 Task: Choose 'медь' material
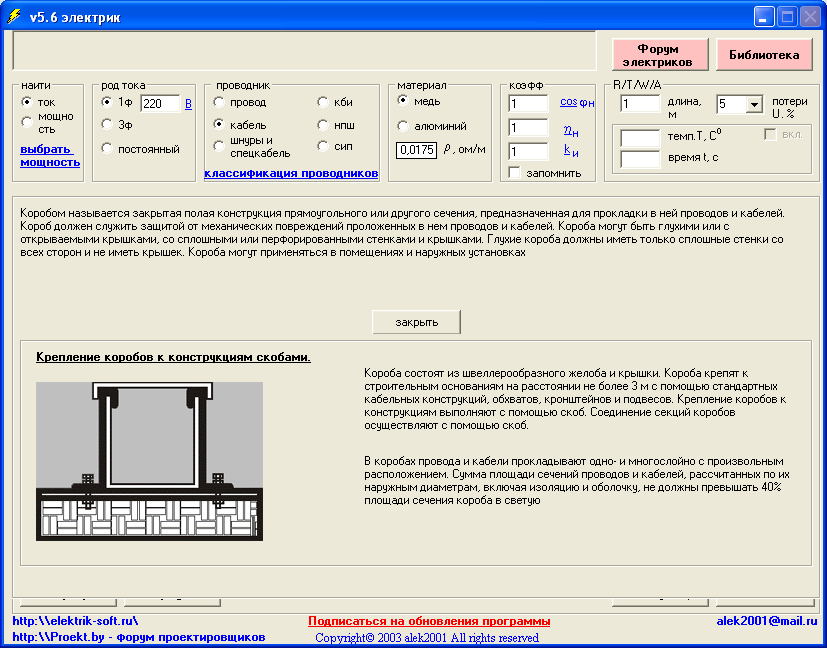(x=402, y=100)
